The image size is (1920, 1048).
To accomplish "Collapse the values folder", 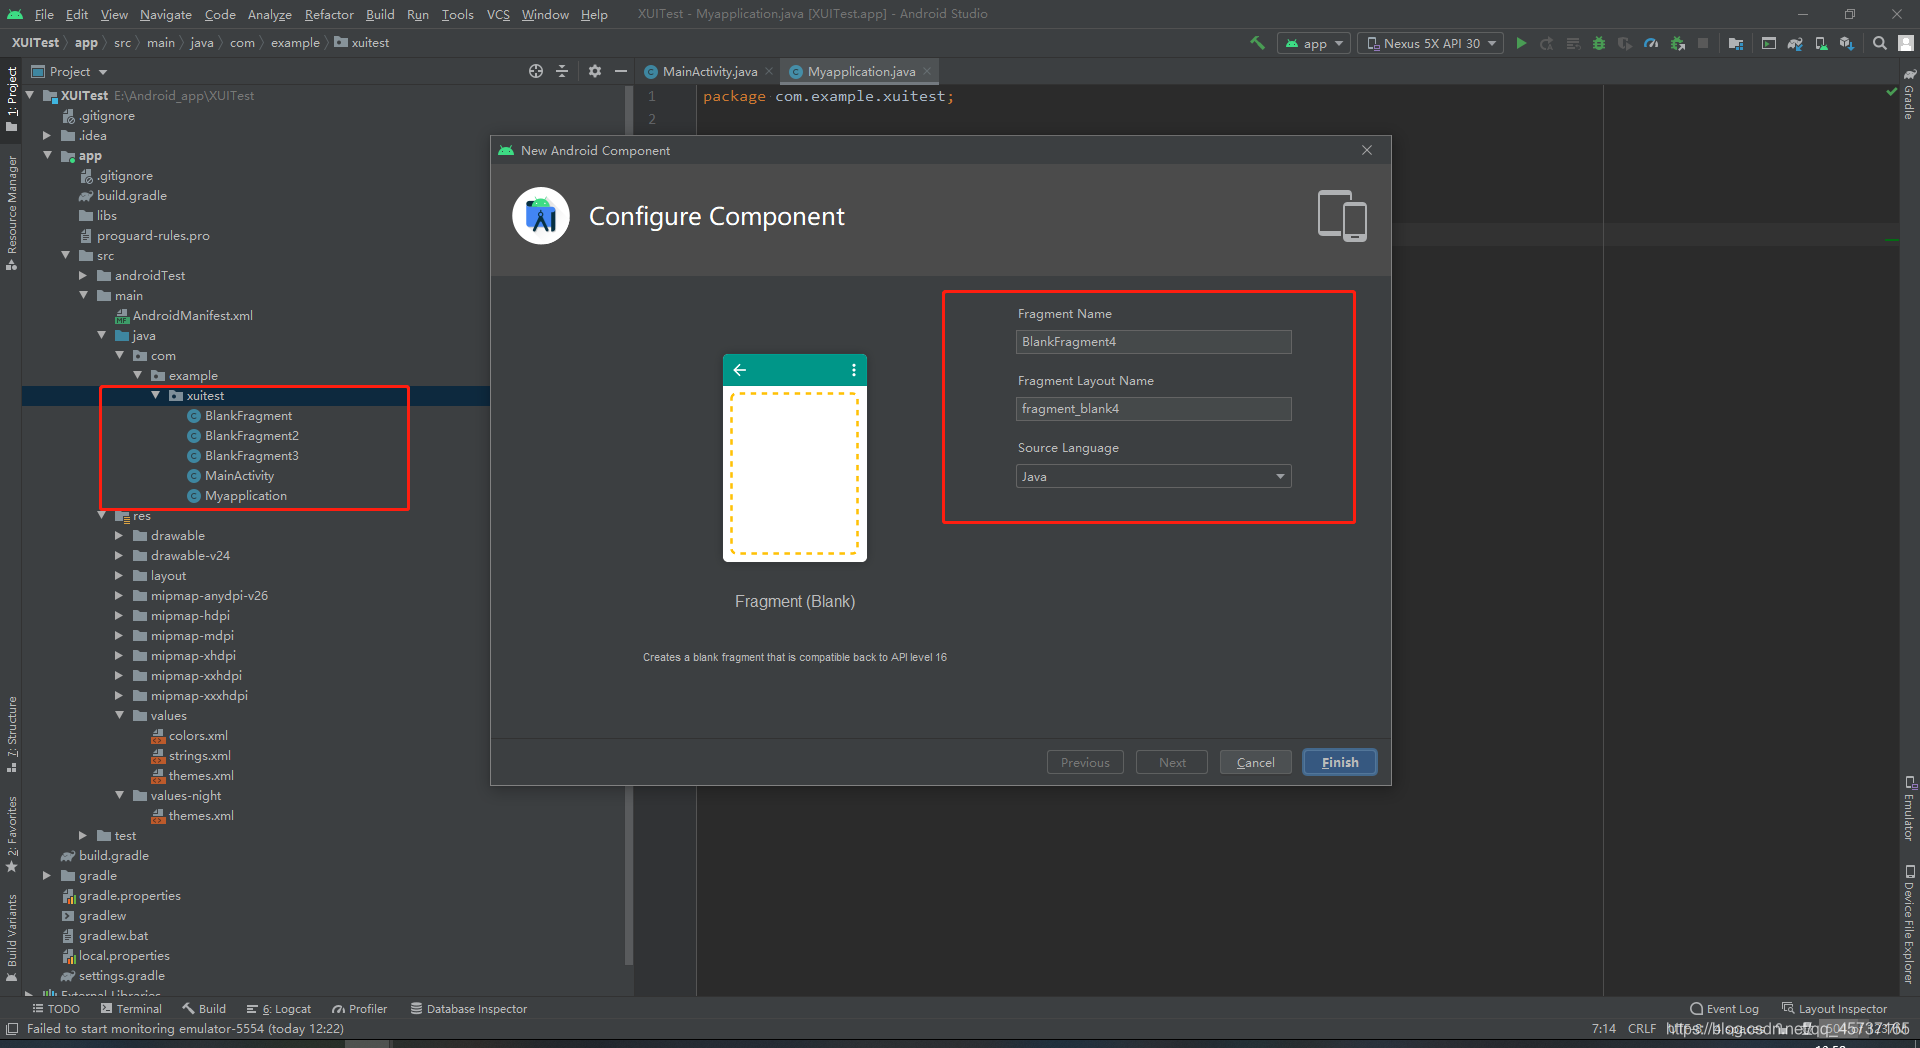I will tap(119, 716).
